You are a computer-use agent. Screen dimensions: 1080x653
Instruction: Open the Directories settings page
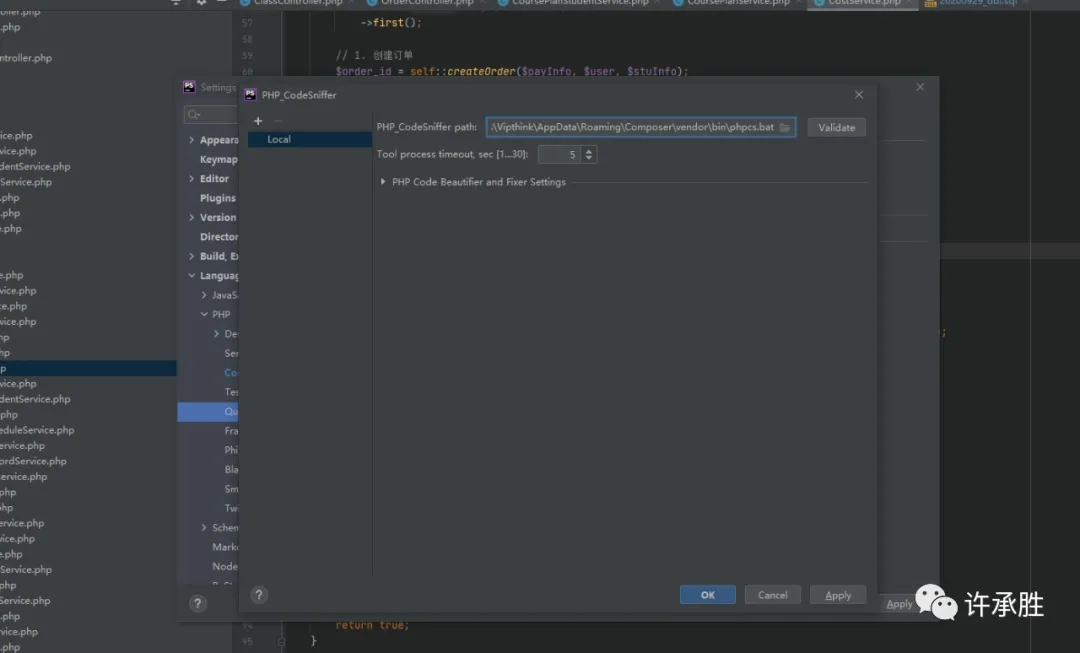(219, 236)
